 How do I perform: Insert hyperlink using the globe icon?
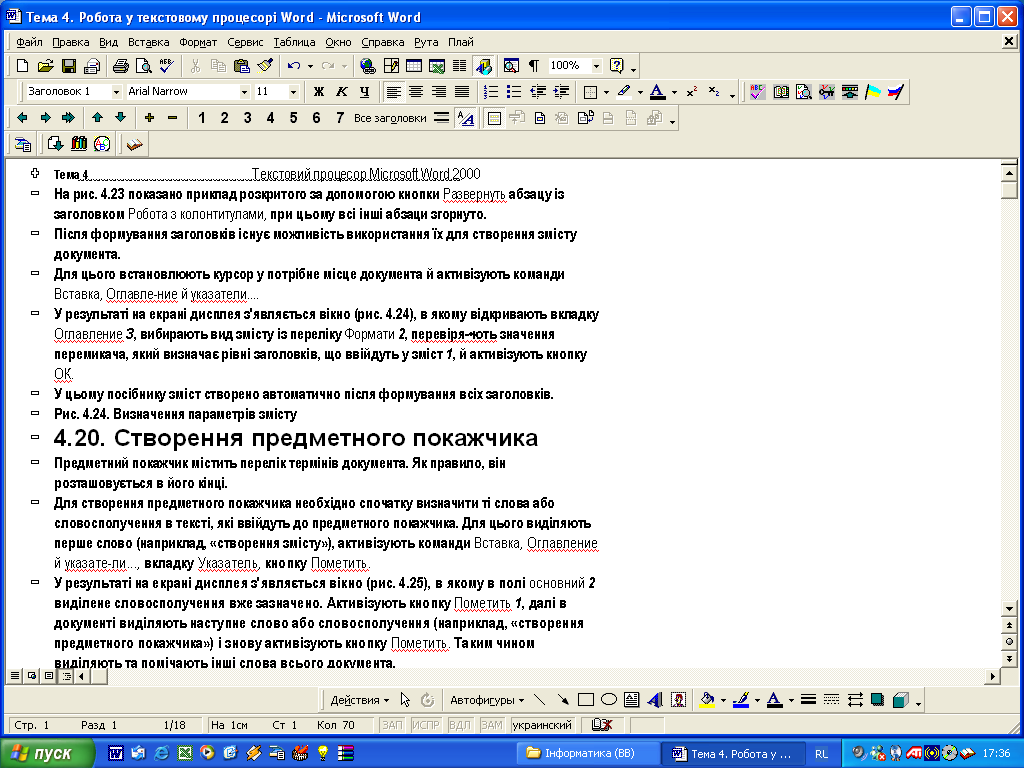pyautogui.click(x=368, y=65)
